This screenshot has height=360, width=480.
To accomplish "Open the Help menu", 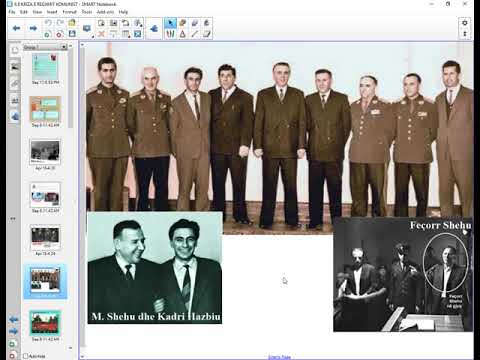I will (123, 12).
